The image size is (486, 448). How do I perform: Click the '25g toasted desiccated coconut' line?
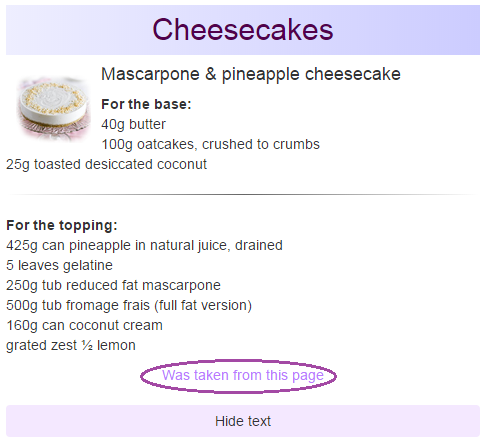(106, 165)
